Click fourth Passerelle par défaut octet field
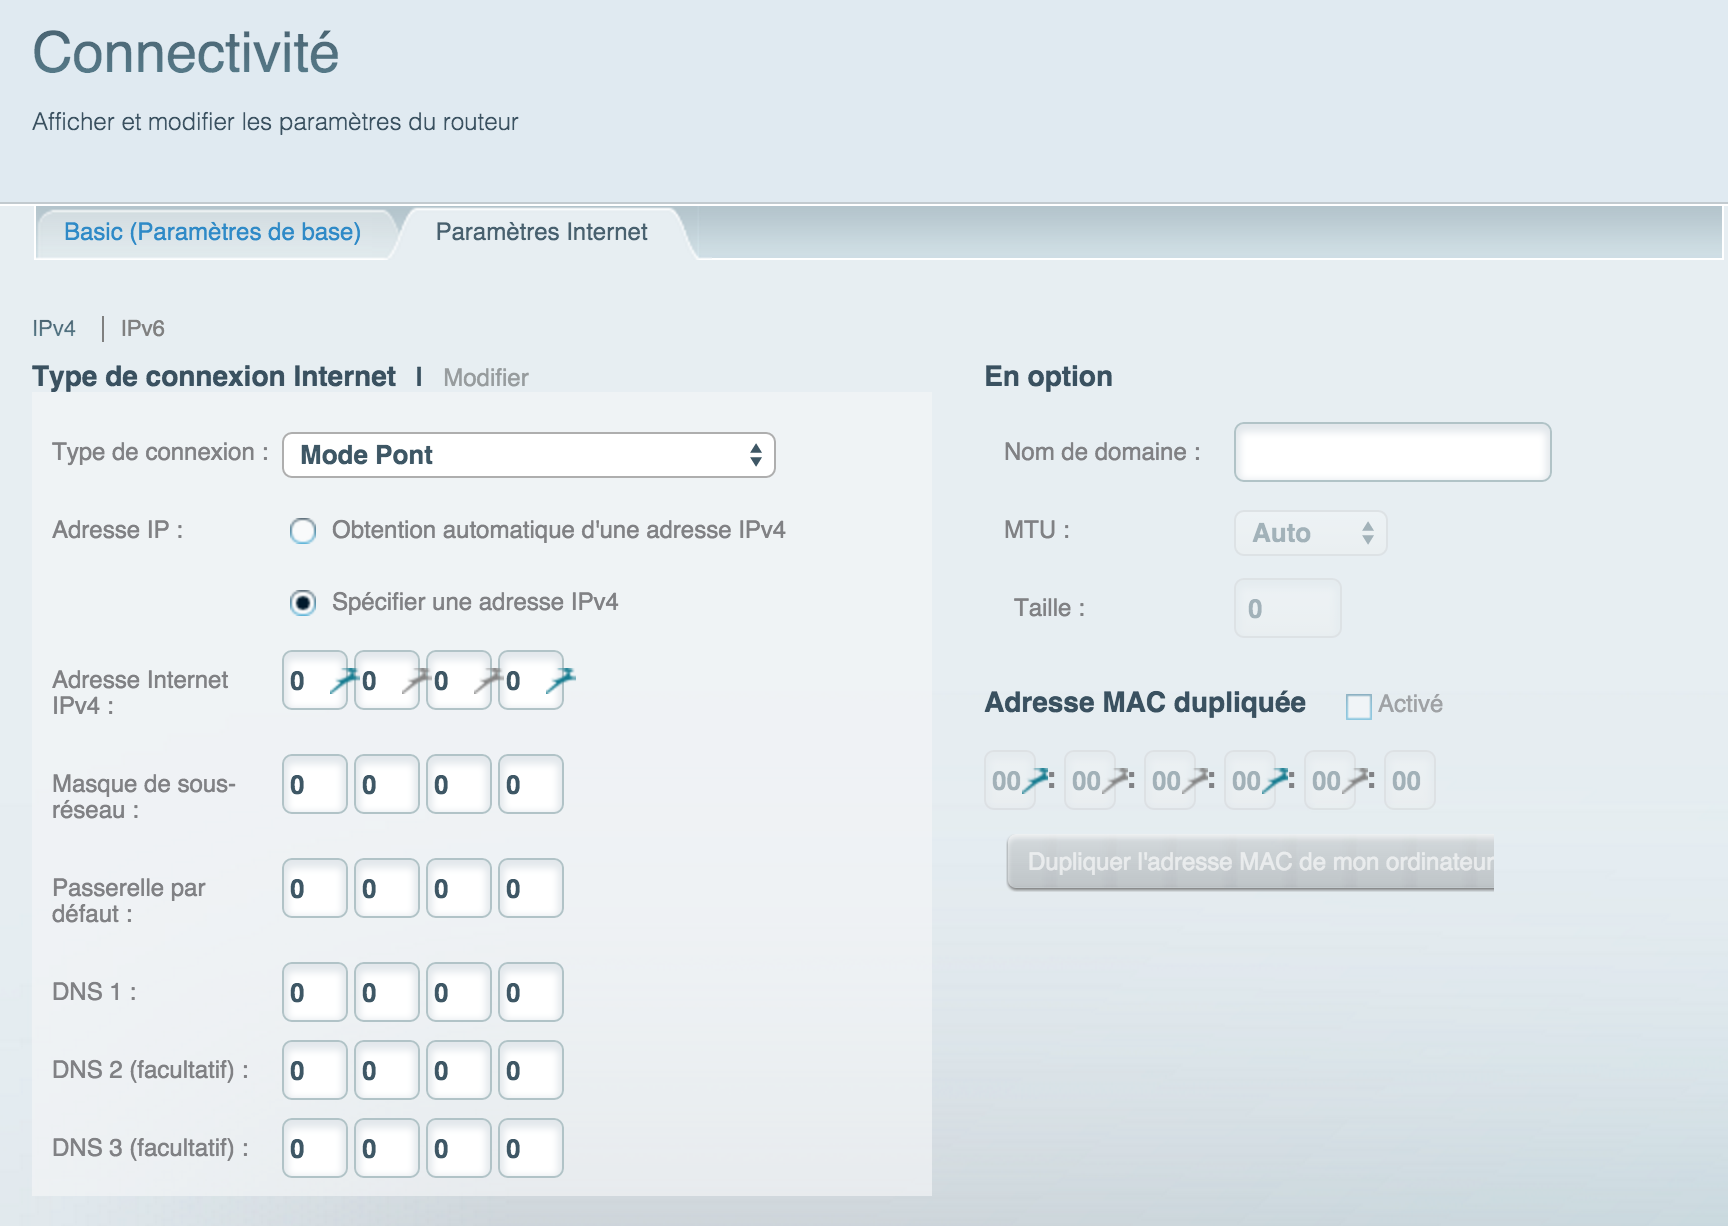 coord(531,889)
